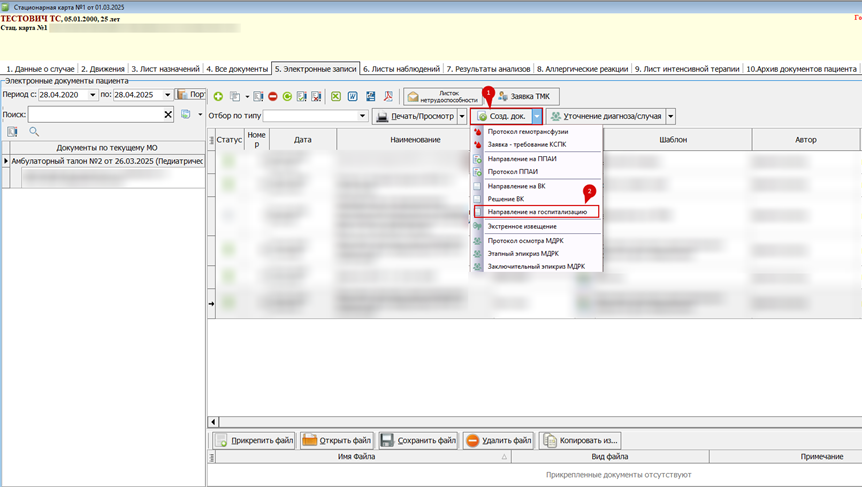Click the export to Excel icon
The height and width of the screenshot is (487, 862).
click(335, 96)
